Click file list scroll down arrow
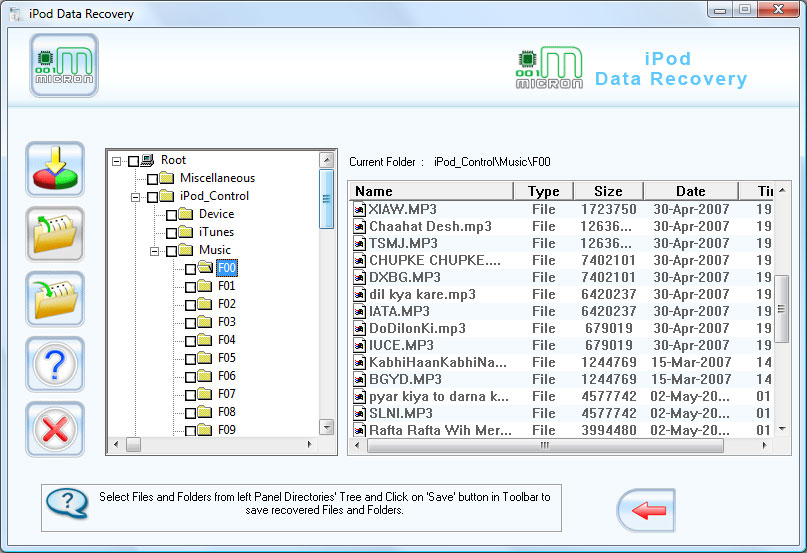Screen dimensions: 807x553 pyautogui.click(x=782, y=428)
